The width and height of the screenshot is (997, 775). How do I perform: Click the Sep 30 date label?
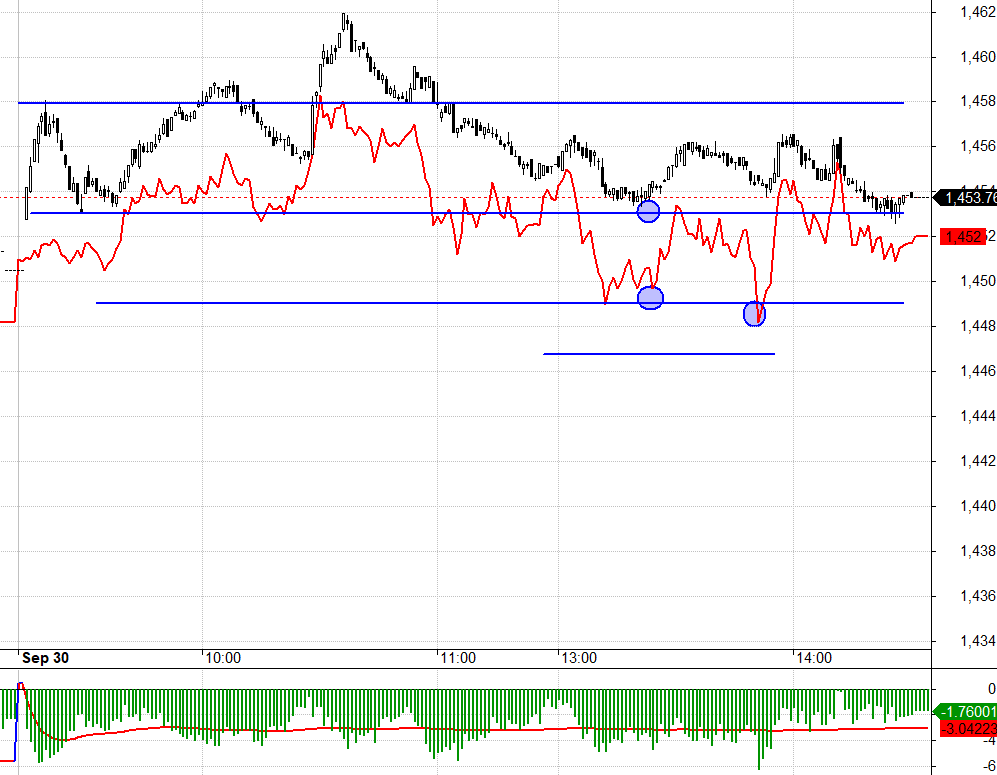(45, 657)
